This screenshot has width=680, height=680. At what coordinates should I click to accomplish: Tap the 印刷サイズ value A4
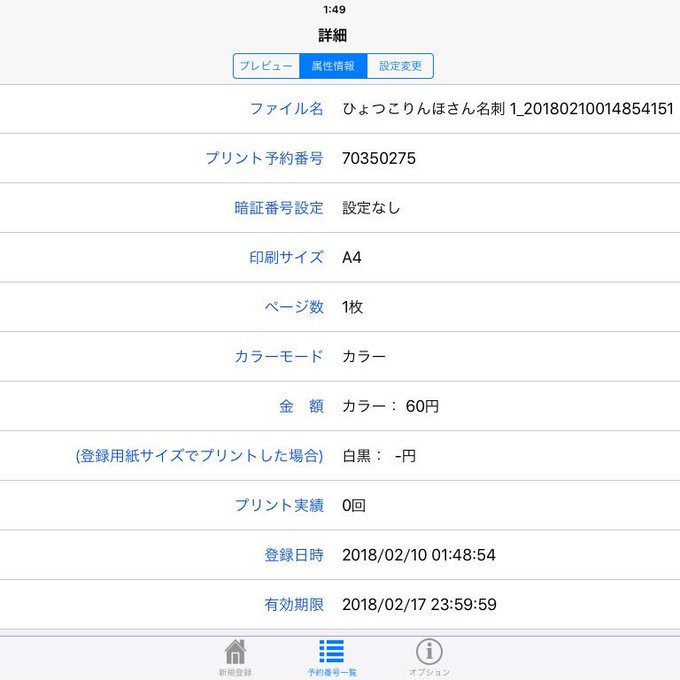pos(352,258)
